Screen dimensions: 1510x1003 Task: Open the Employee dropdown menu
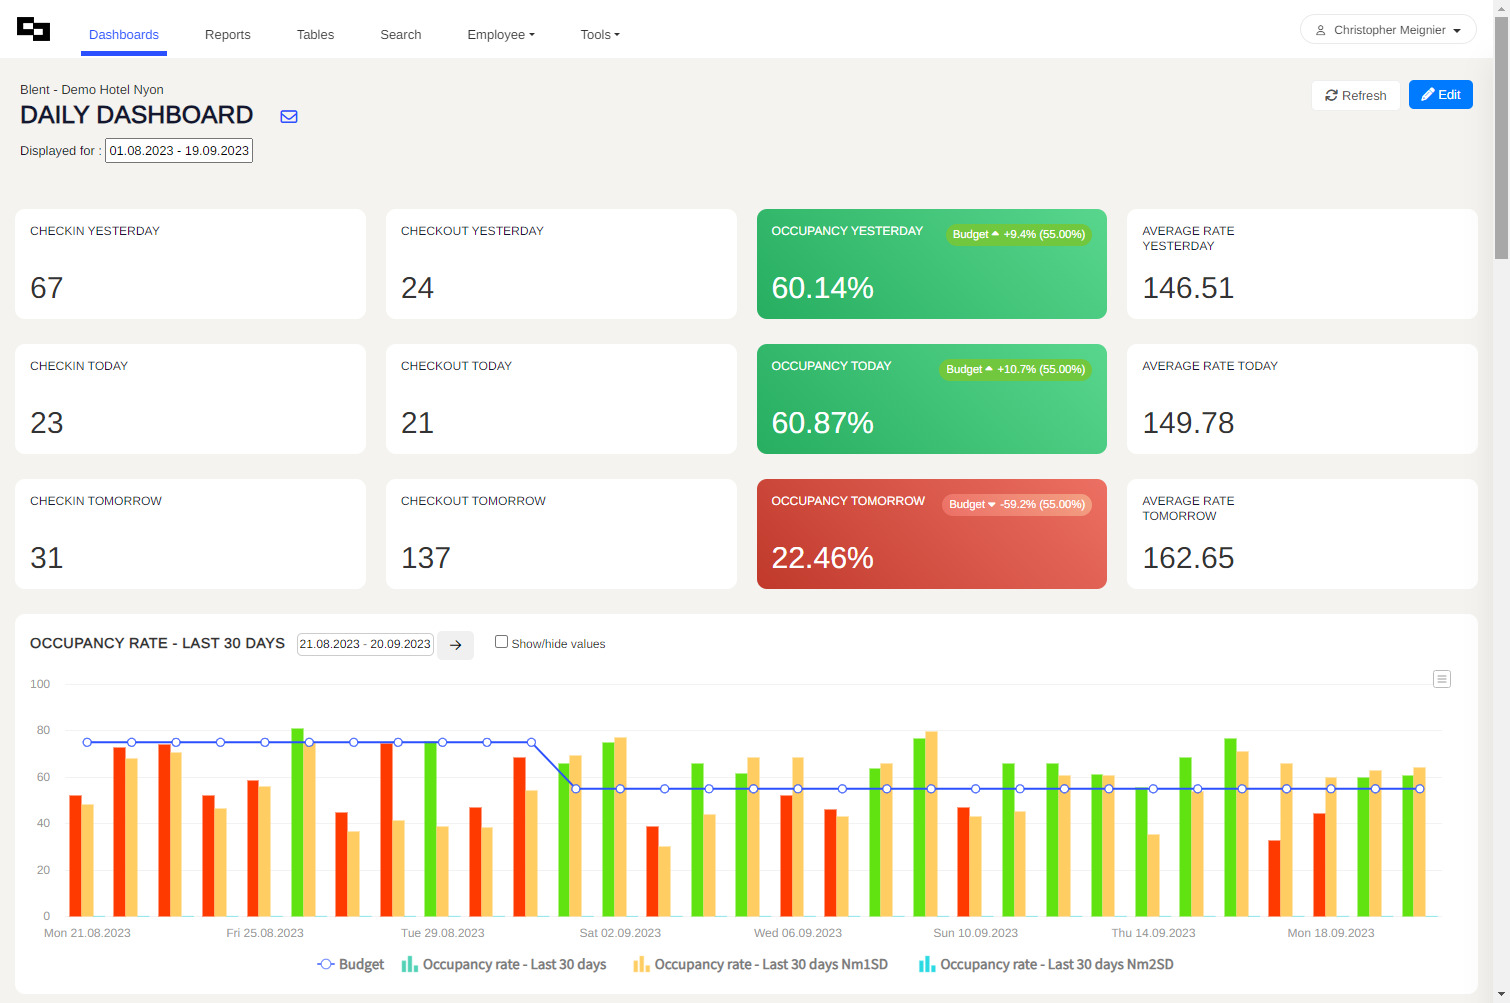[500, 35]
